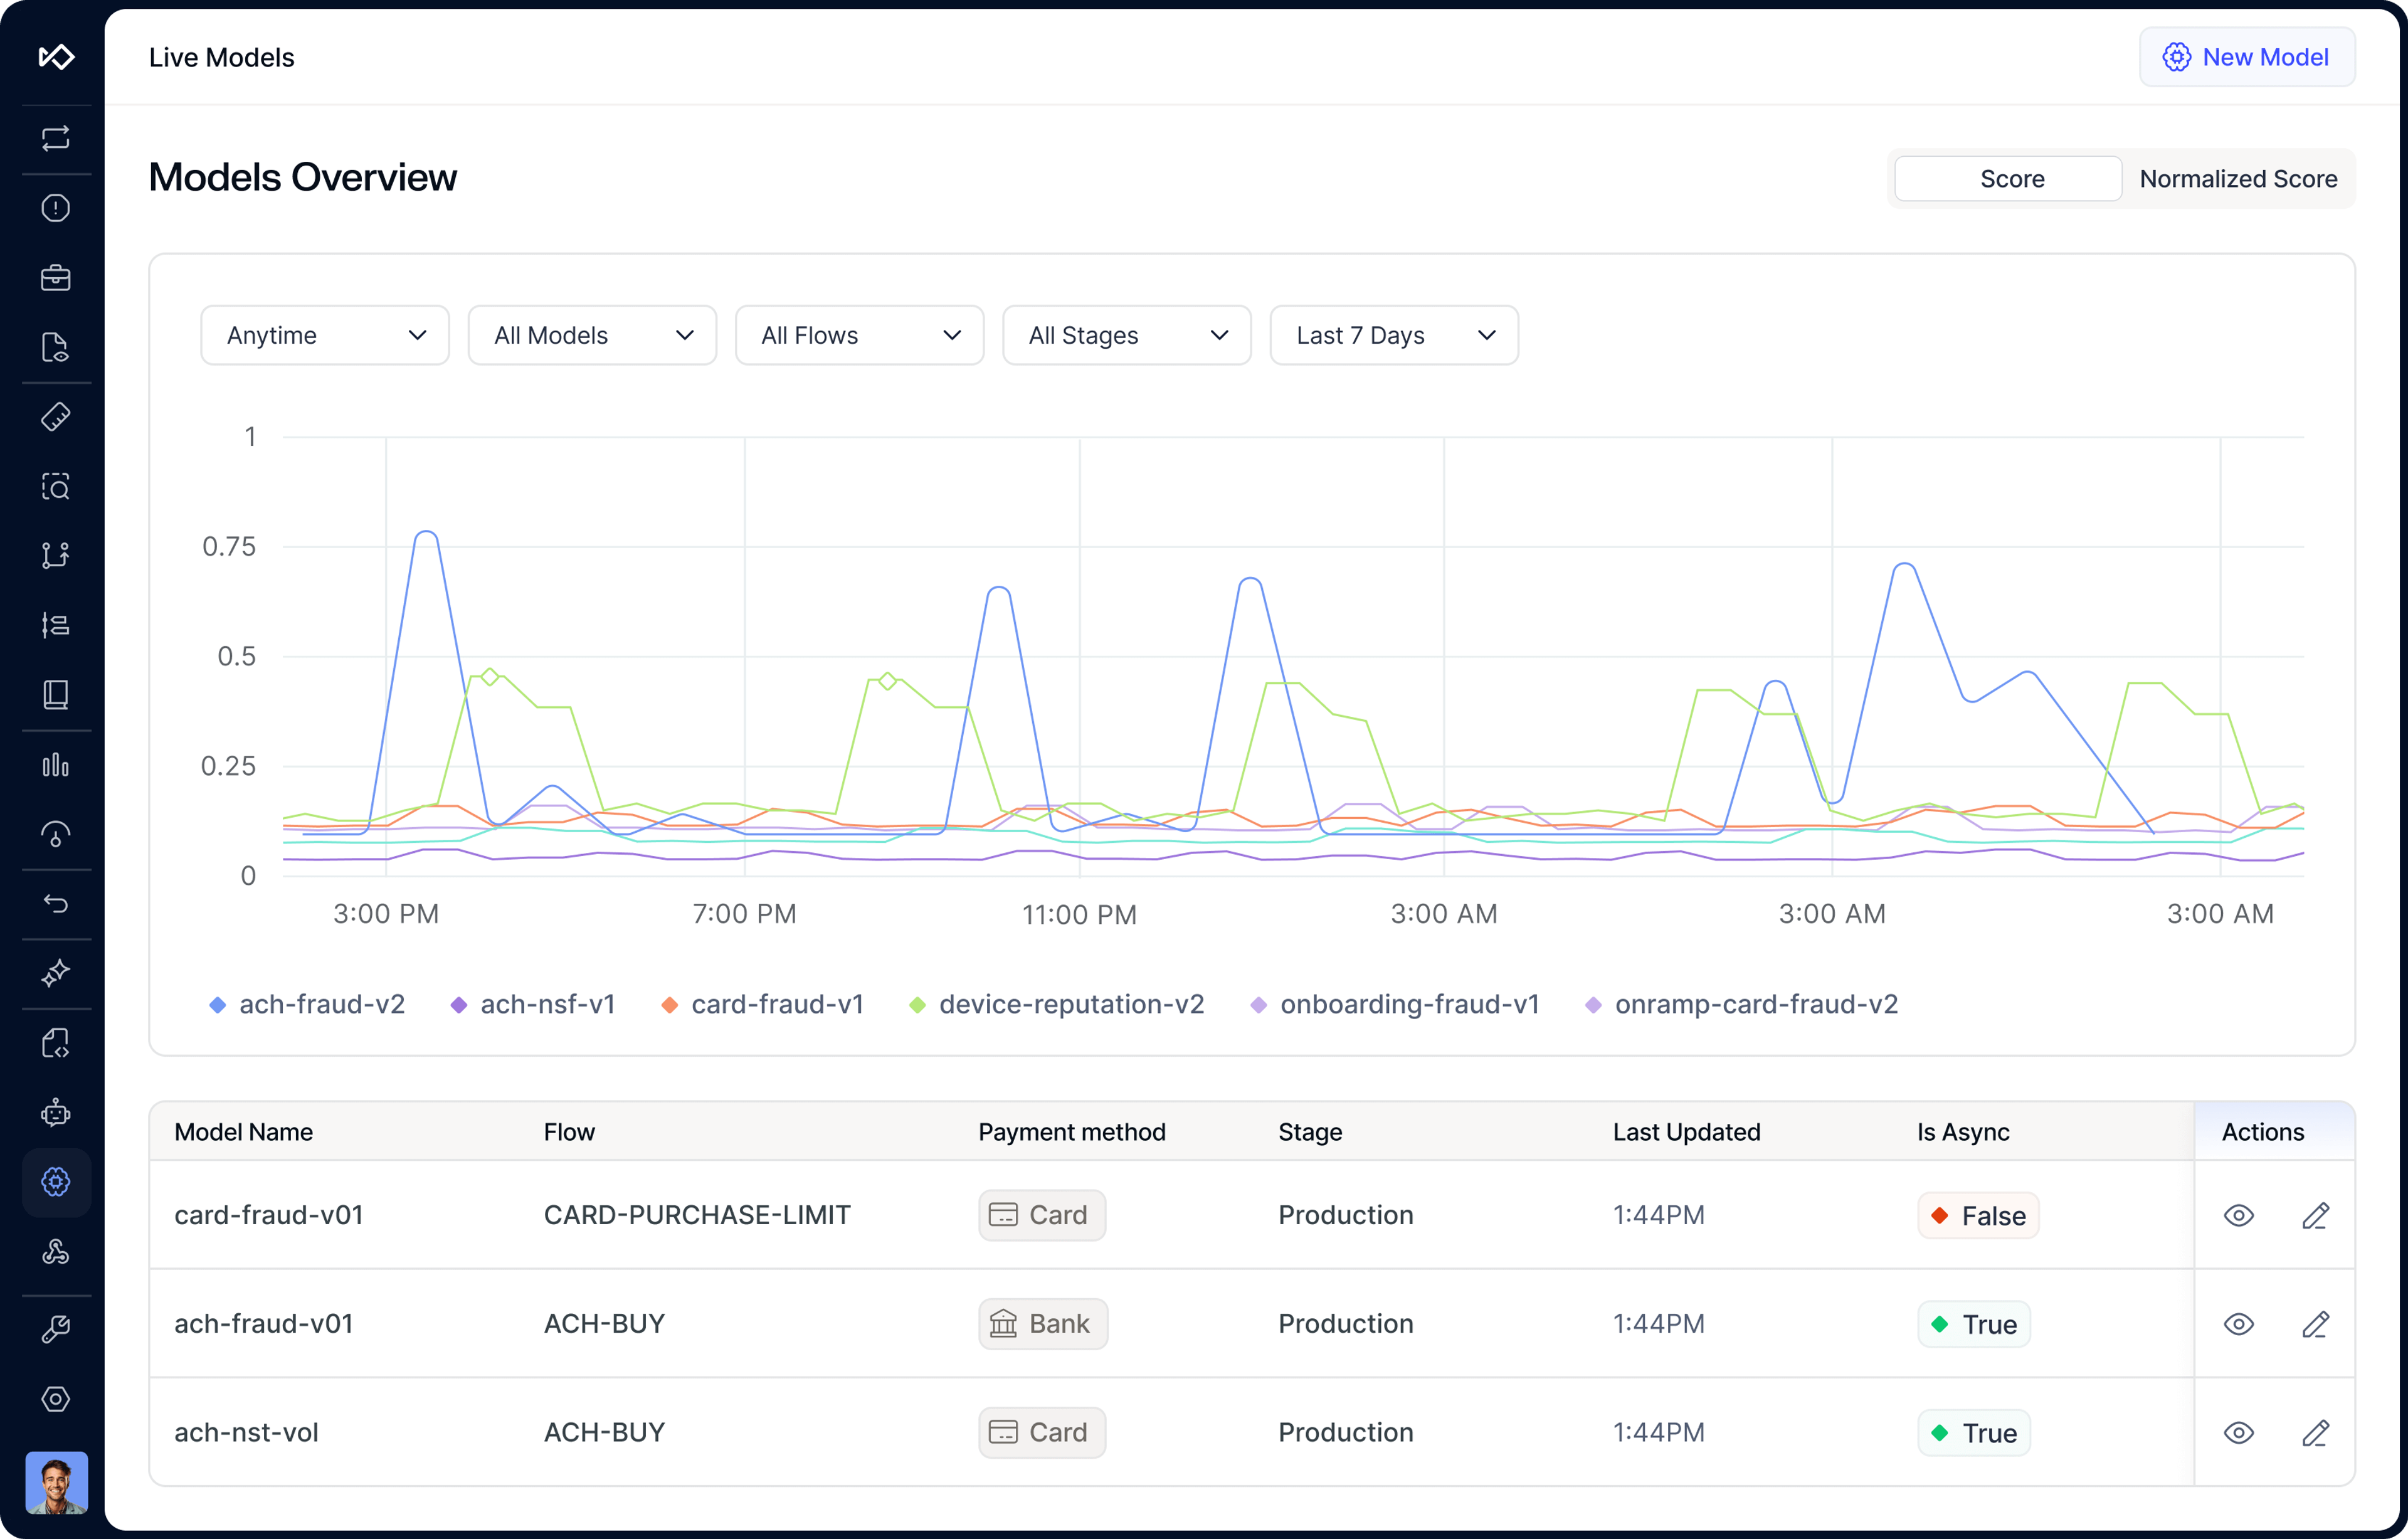Click the briefcase icon in sidebar

[56, 277]
